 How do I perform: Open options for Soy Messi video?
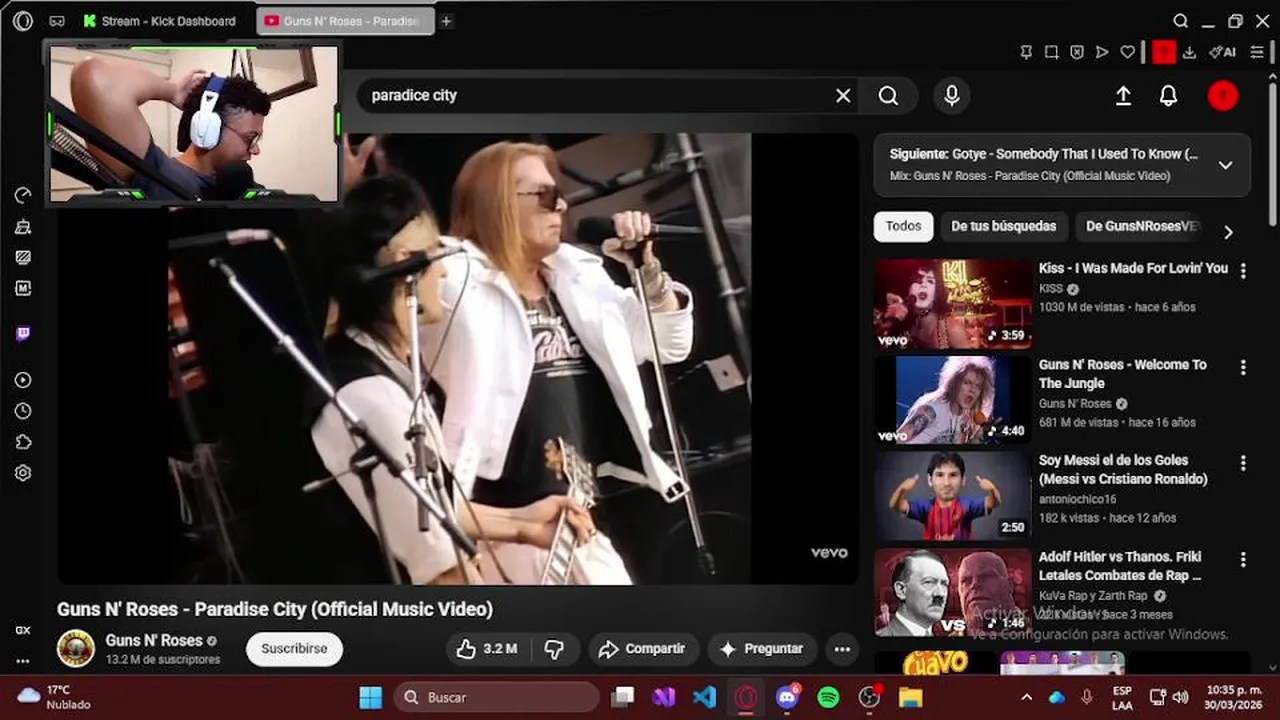1243,463
